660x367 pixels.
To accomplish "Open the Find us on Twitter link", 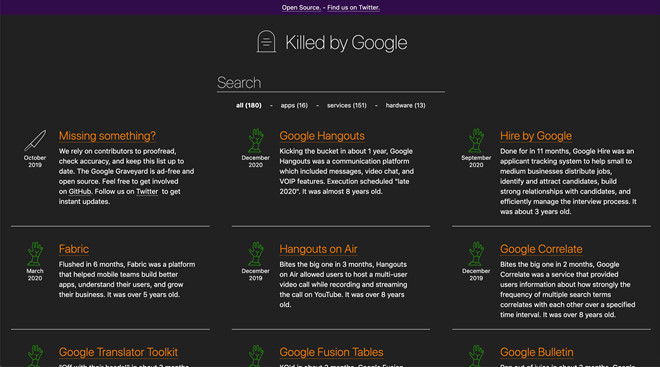I will point(354,8).
